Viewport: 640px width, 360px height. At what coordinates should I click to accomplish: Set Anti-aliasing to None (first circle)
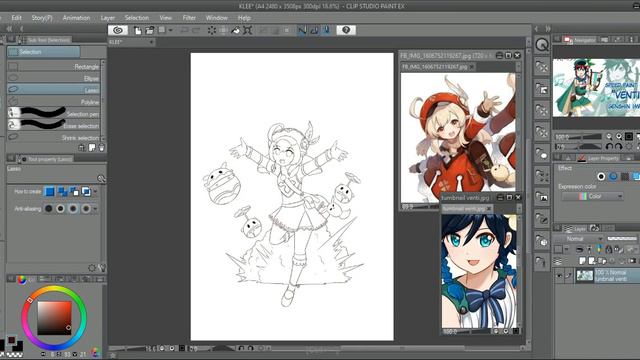click(x=49, y=209)
